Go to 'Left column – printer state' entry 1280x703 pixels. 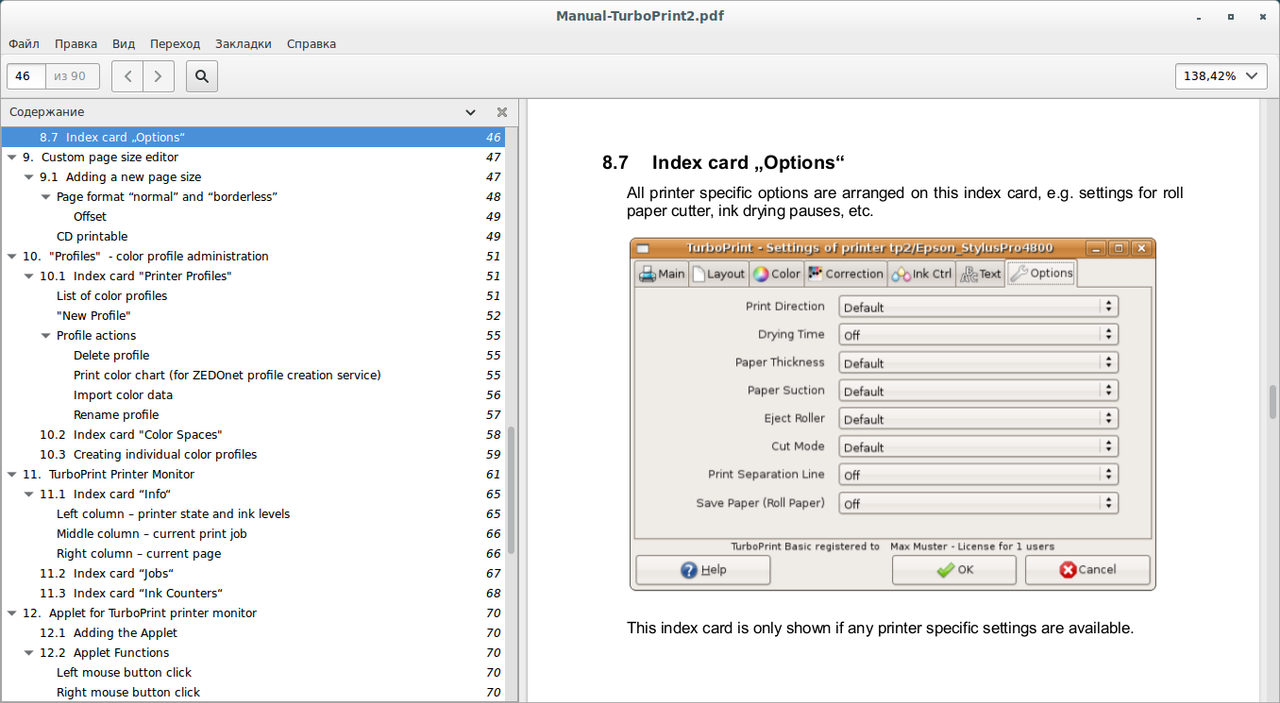tap(173, 514)
